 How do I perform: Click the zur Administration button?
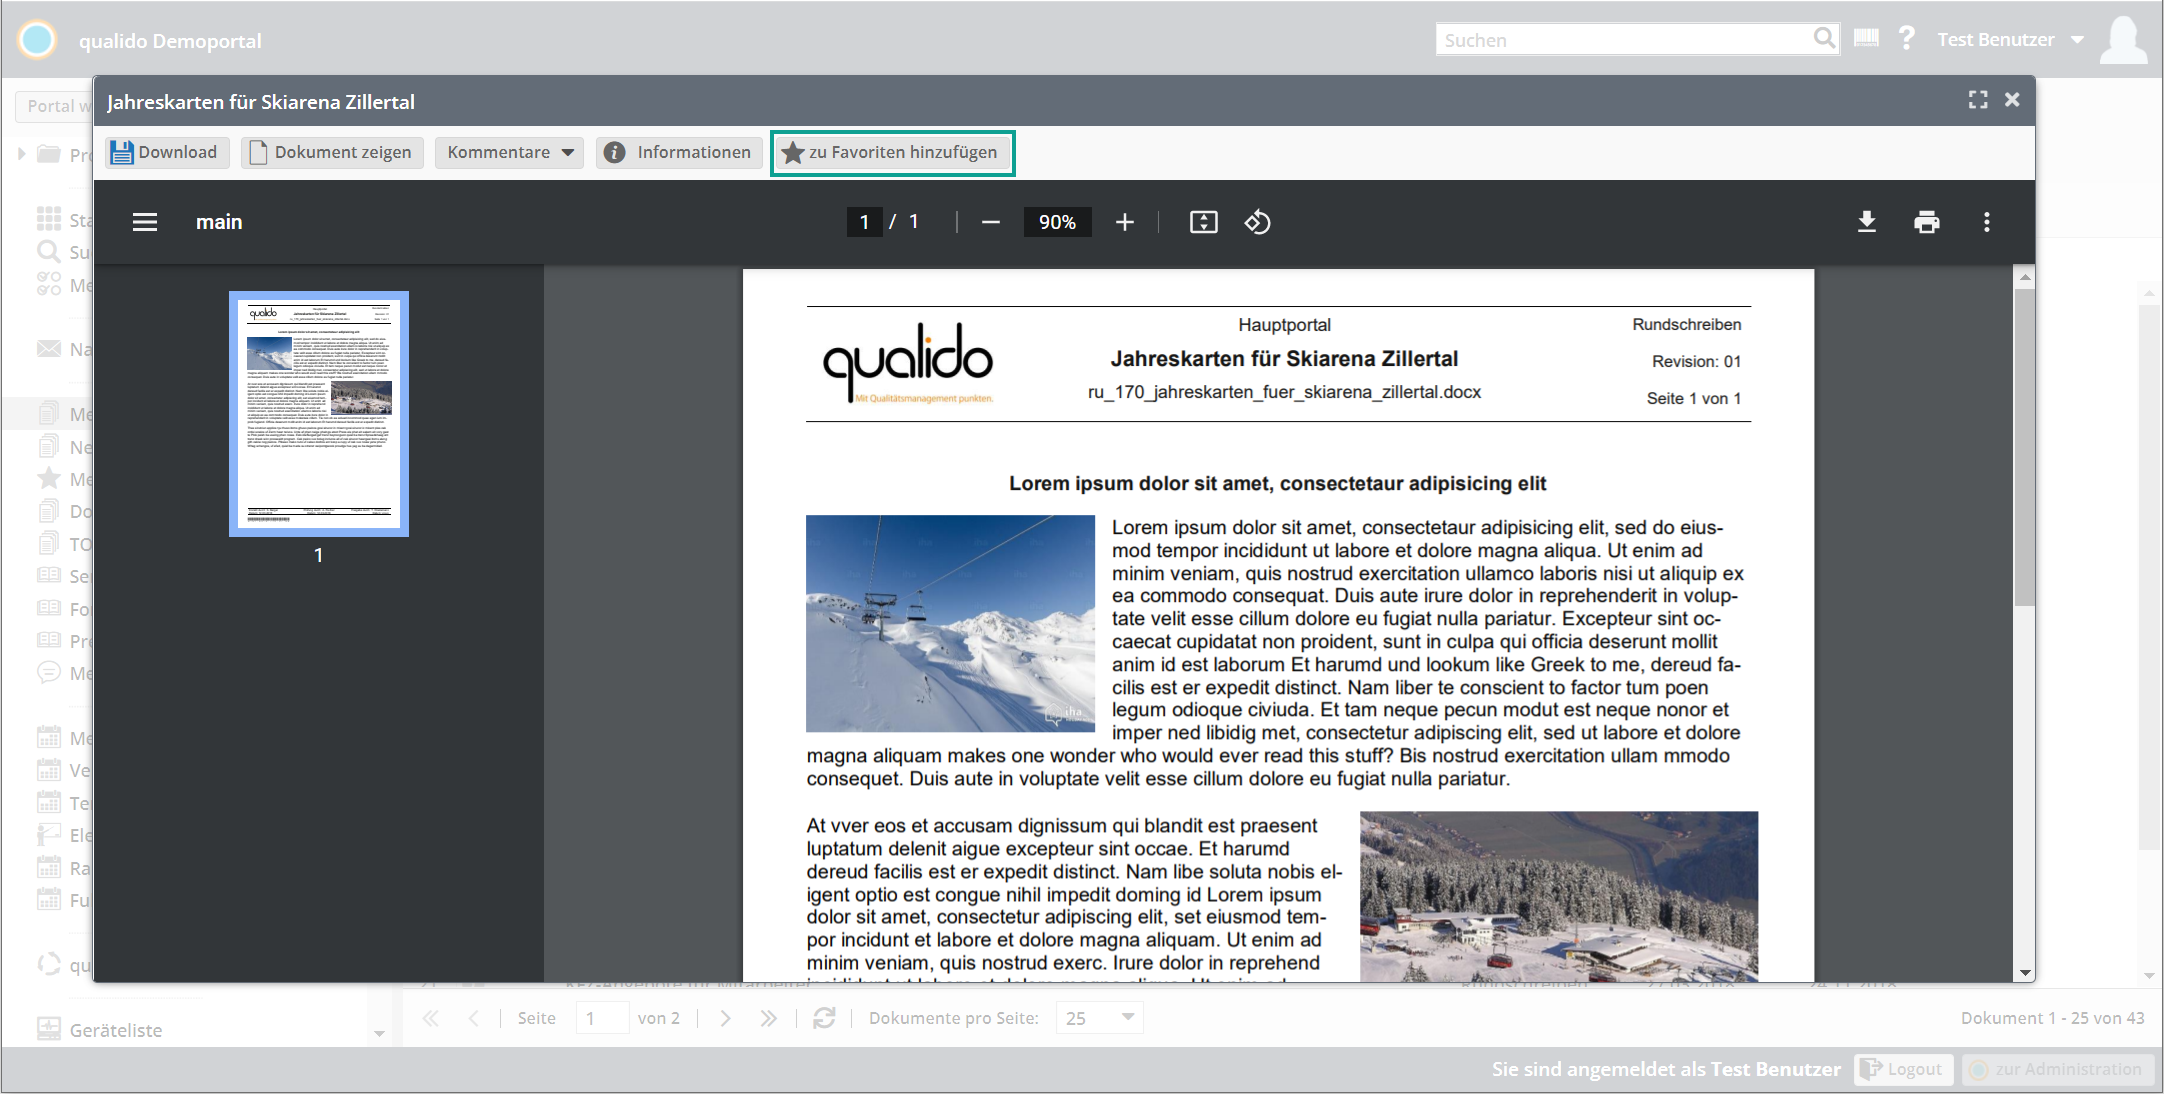2057,1069
